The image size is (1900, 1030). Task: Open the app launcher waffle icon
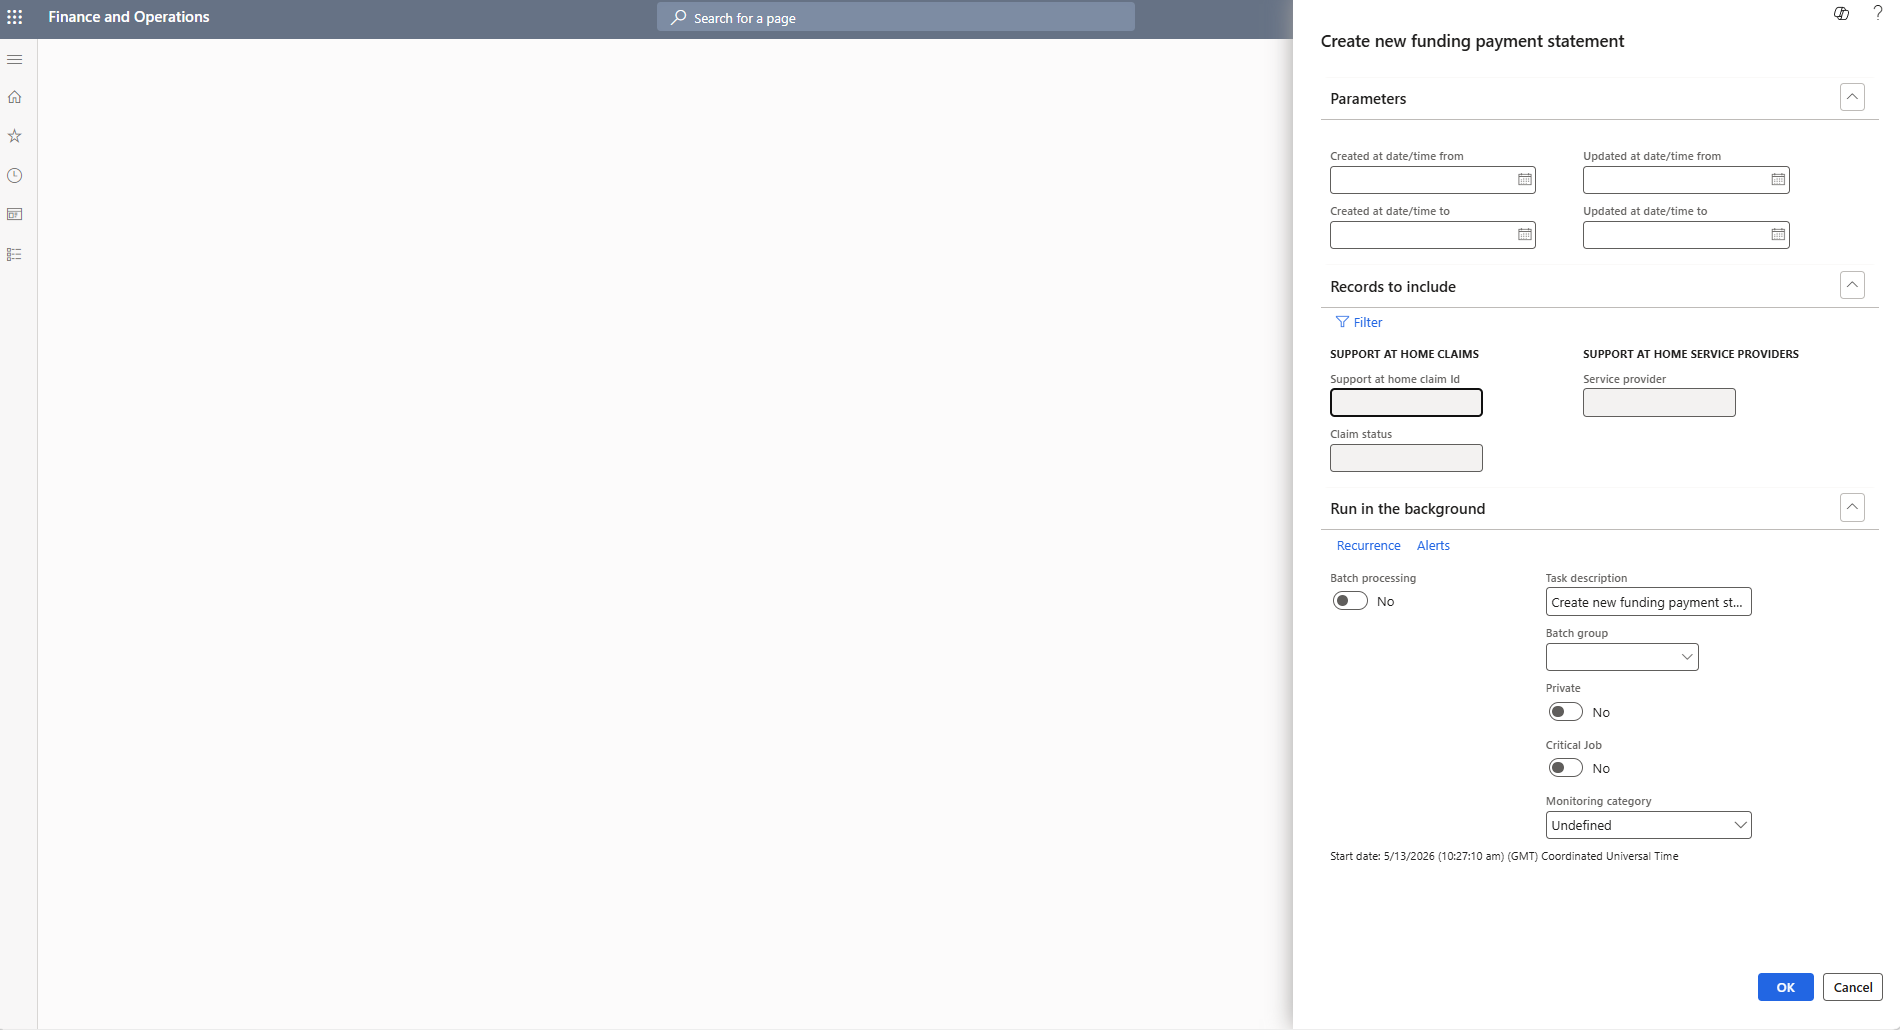[x=14, y=17]
